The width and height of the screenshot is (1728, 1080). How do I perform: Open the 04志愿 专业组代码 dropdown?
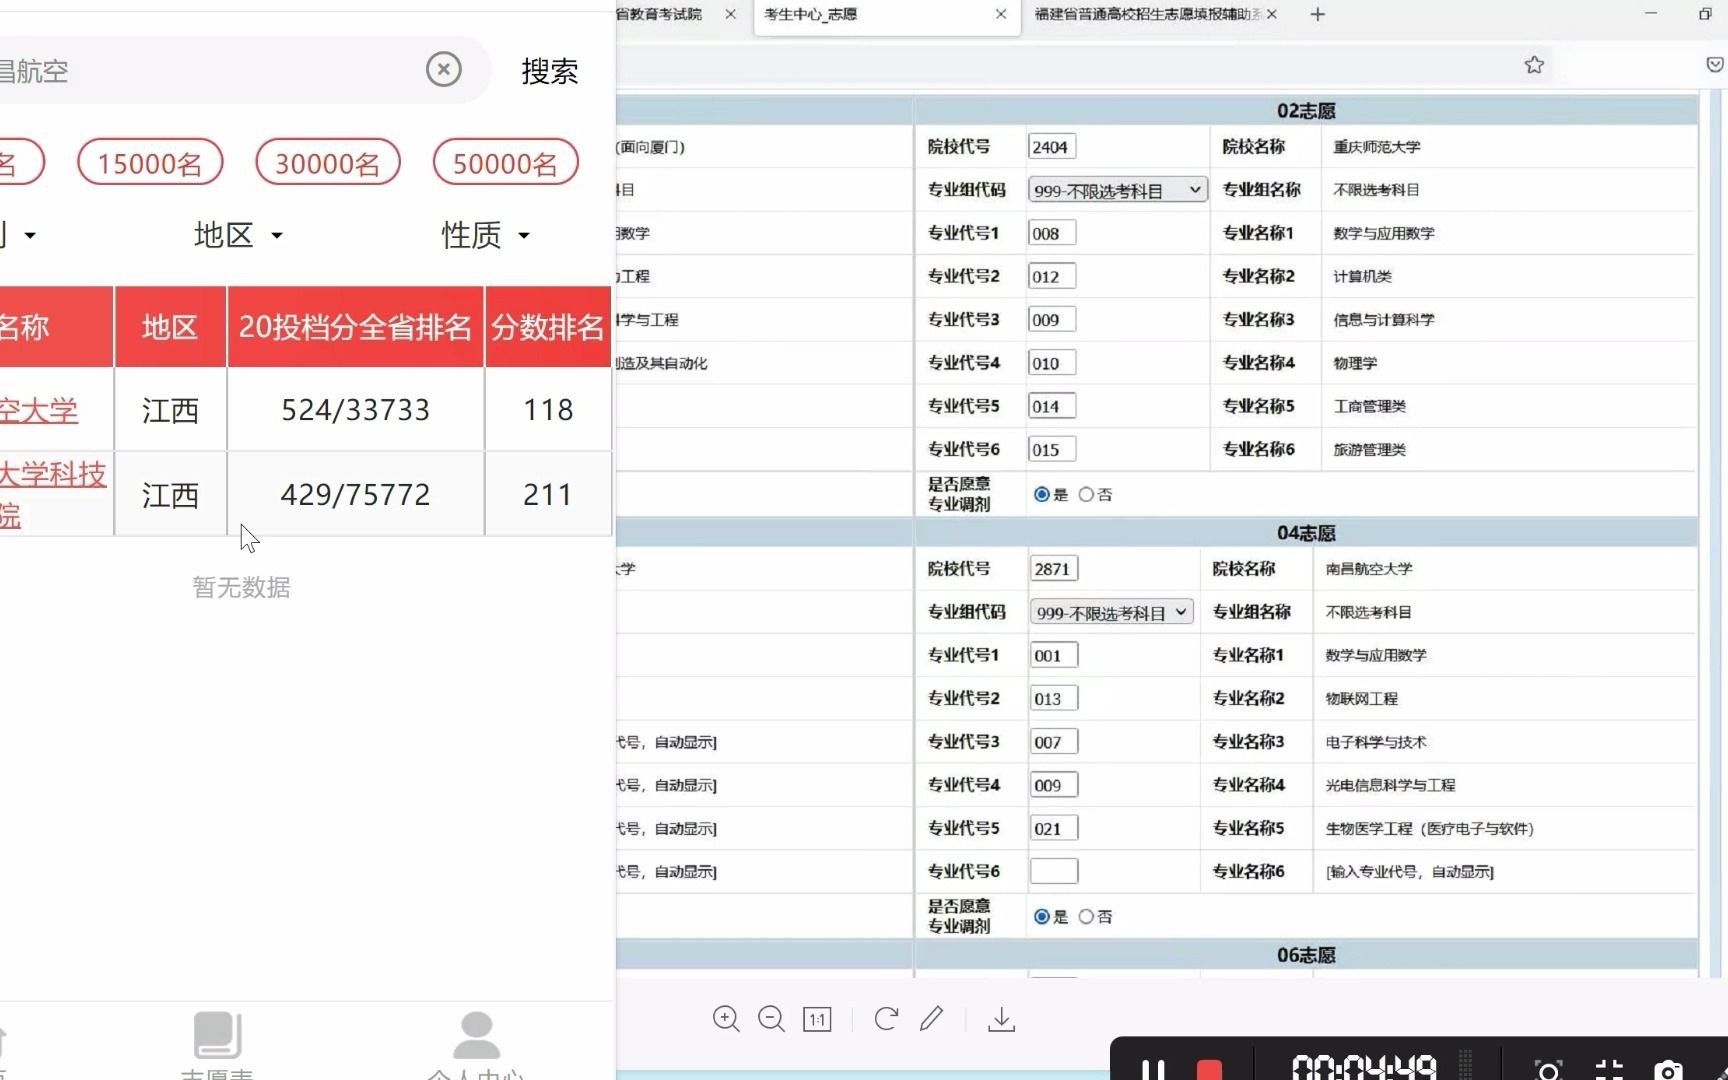[1112, 612]
